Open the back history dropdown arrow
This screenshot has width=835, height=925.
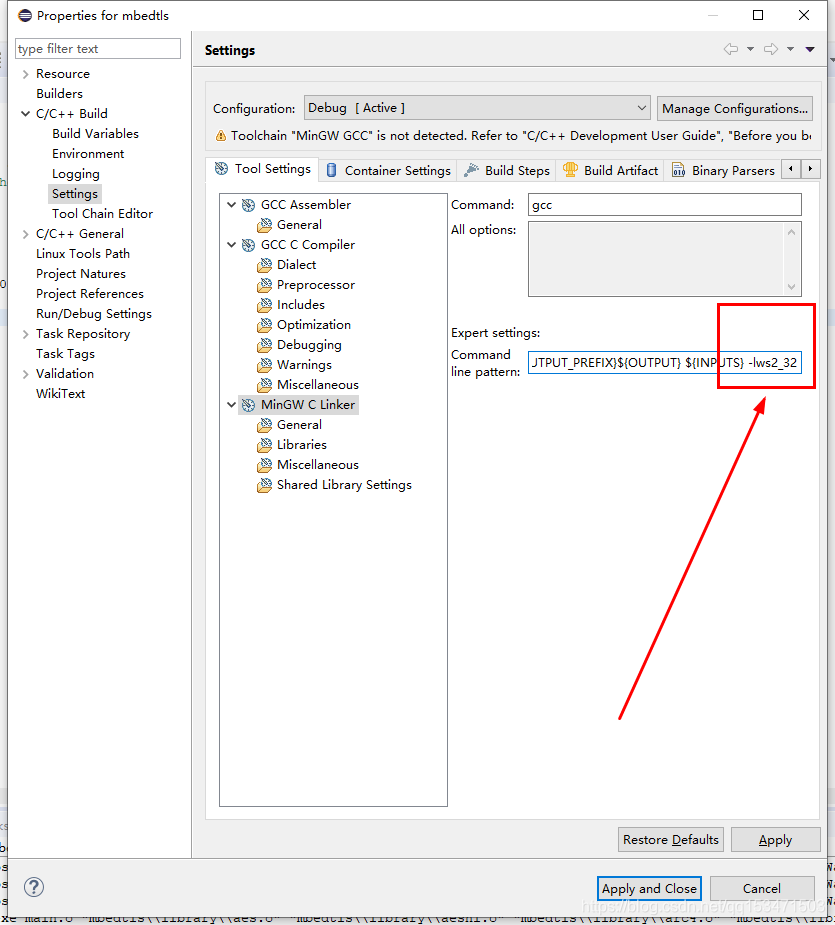coord(751,49)
